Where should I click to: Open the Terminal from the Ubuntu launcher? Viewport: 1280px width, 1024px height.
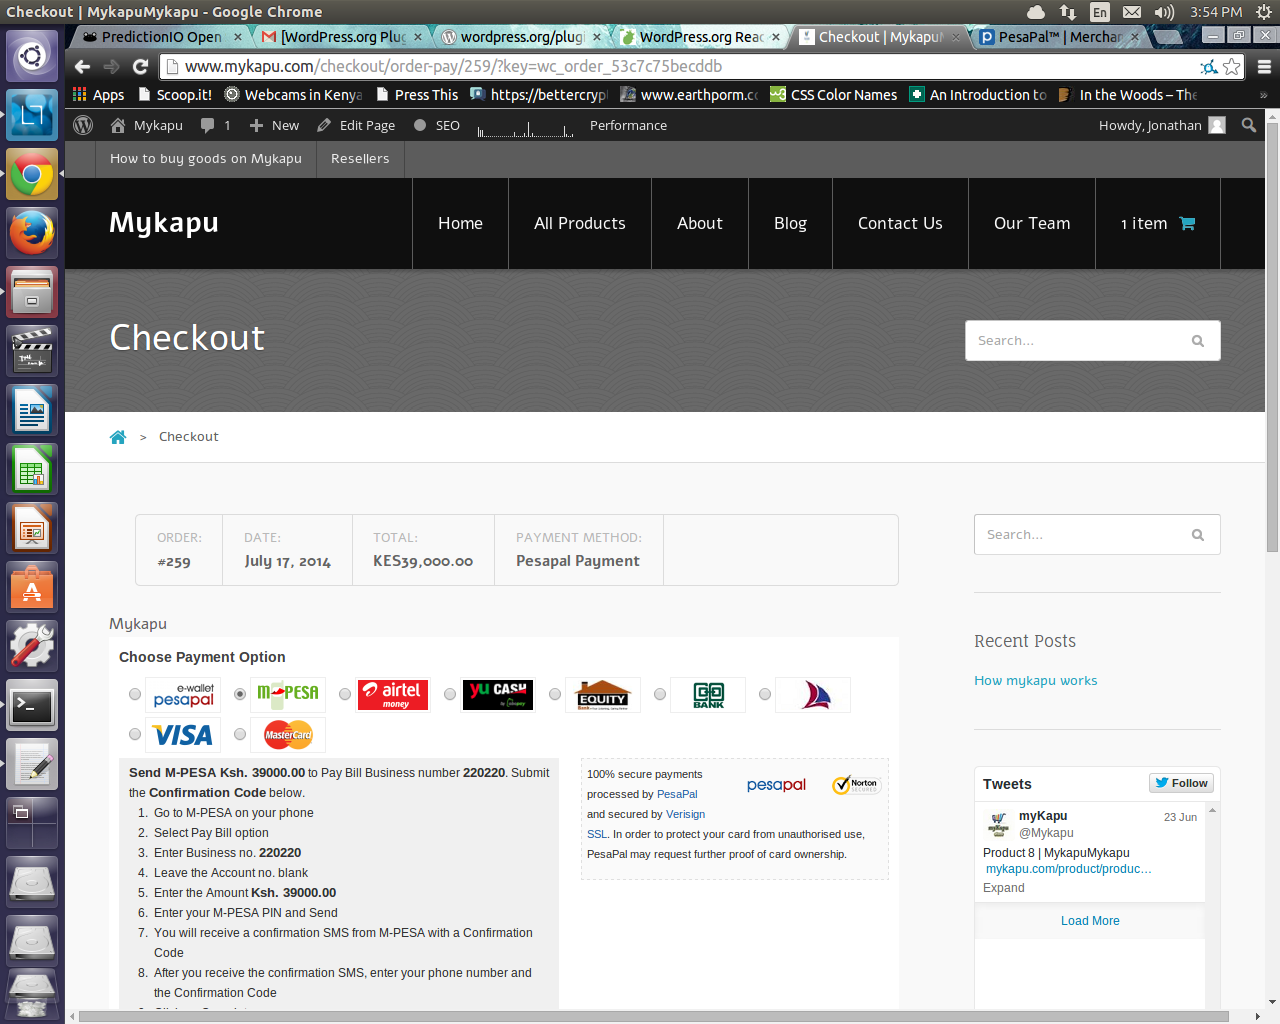coord(32,706)
